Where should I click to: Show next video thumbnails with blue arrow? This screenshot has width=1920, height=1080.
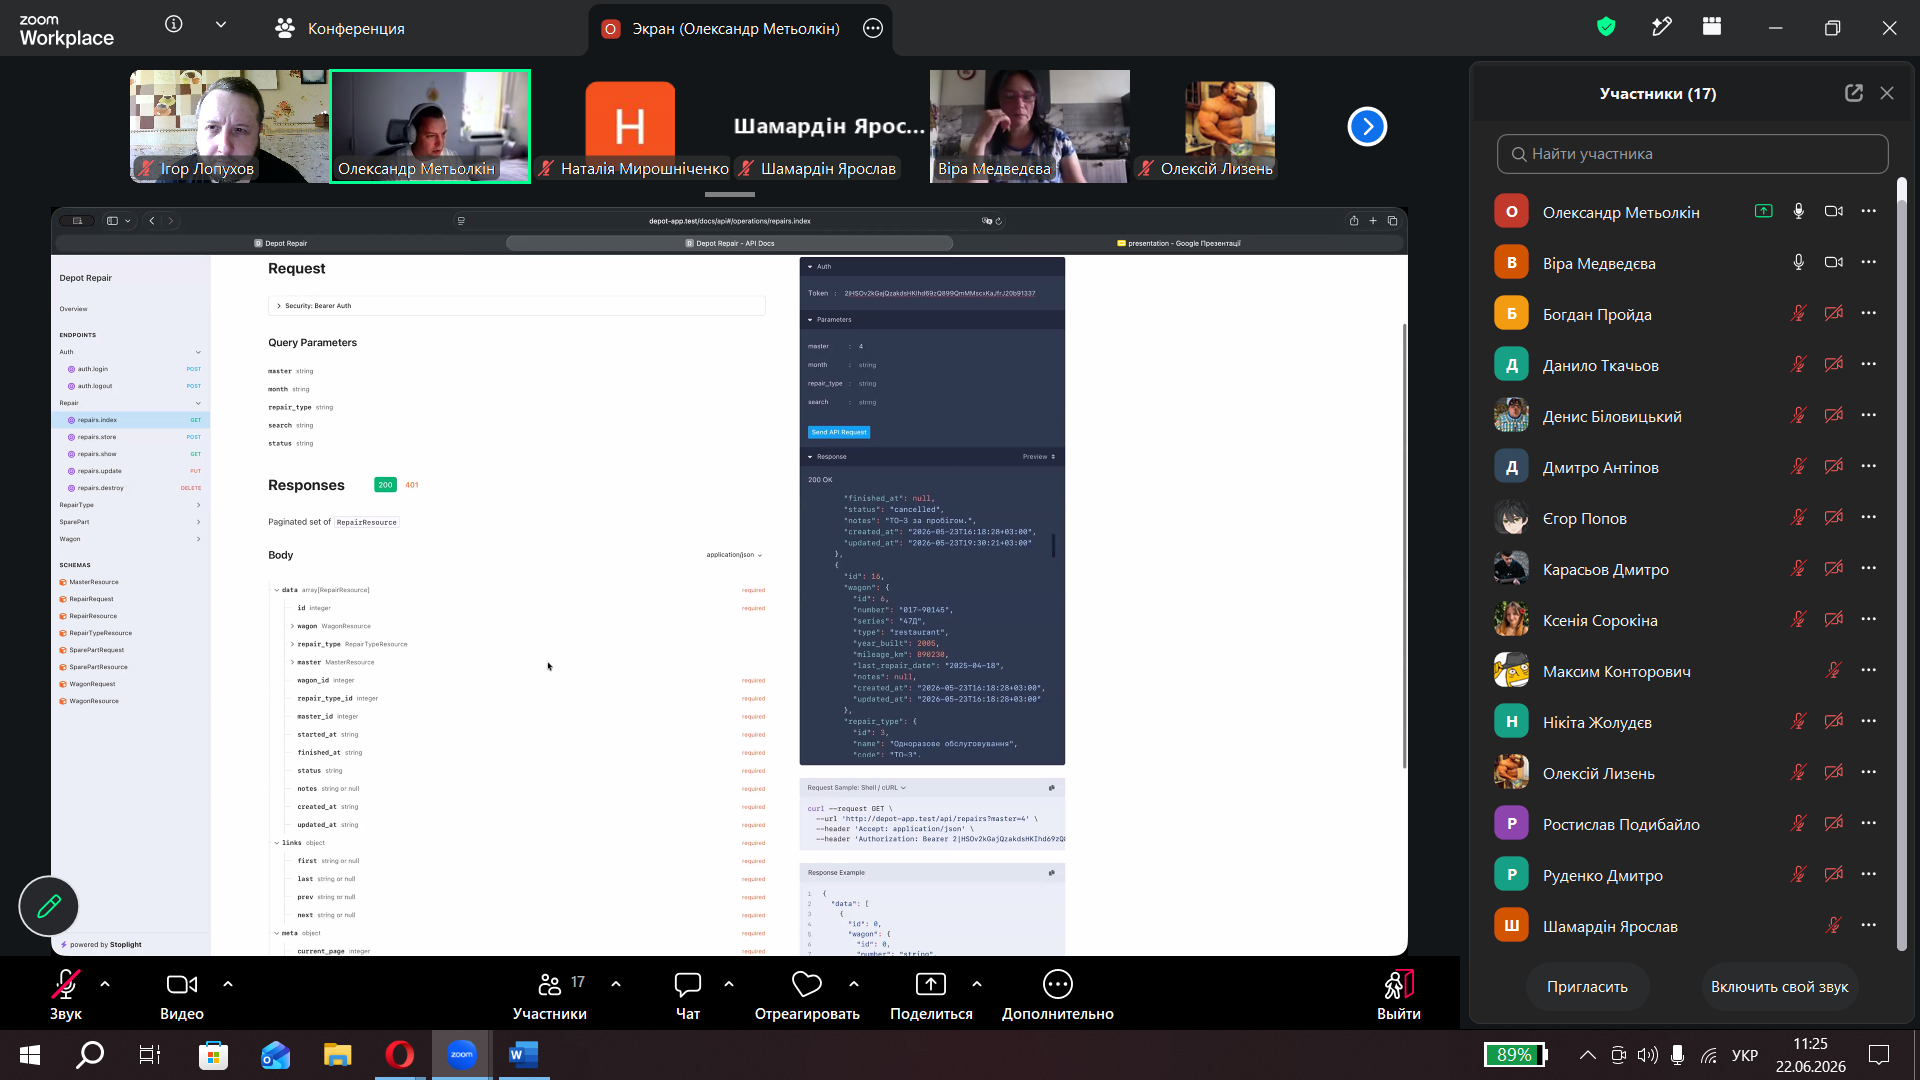[x=1367, y=126]
